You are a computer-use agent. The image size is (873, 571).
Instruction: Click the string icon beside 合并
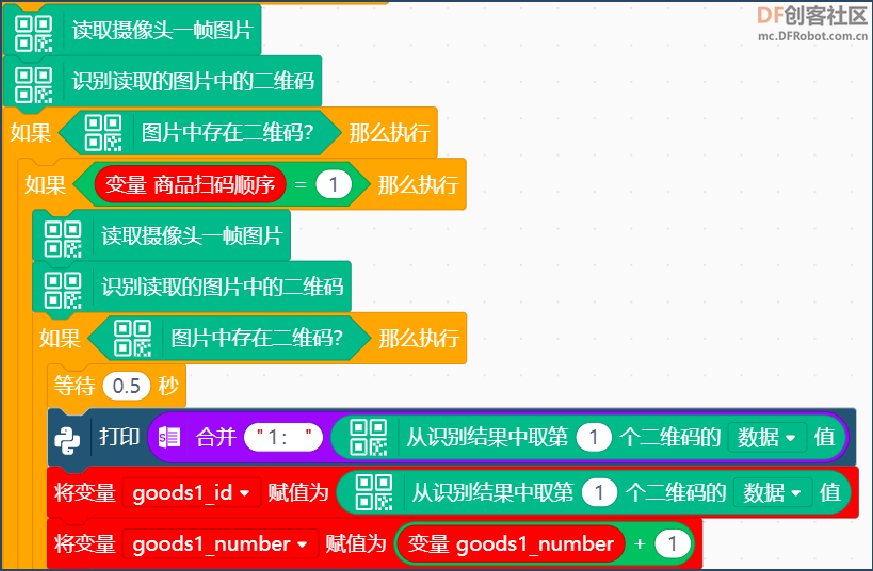tap(169, 437)
